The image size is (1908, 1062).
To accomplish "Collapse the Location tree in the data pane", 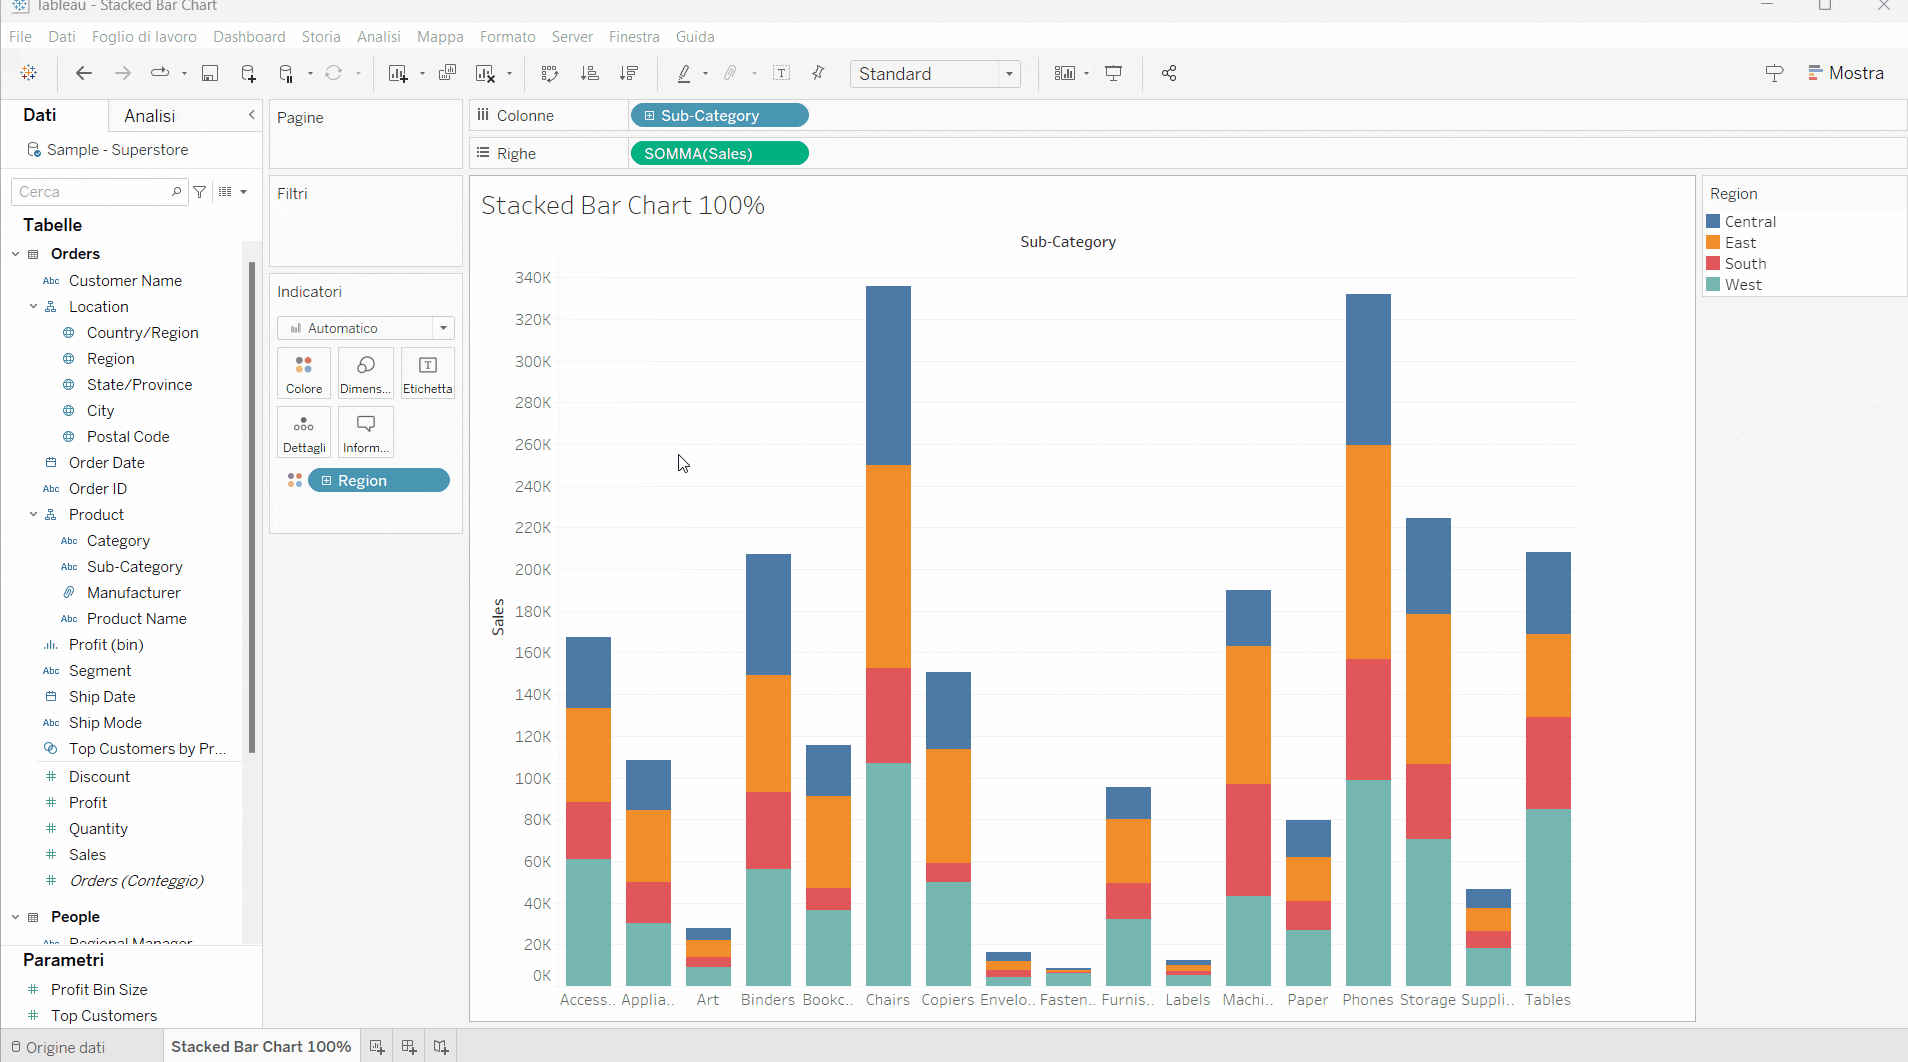I will pyautogui.click(x=33, y=306).
